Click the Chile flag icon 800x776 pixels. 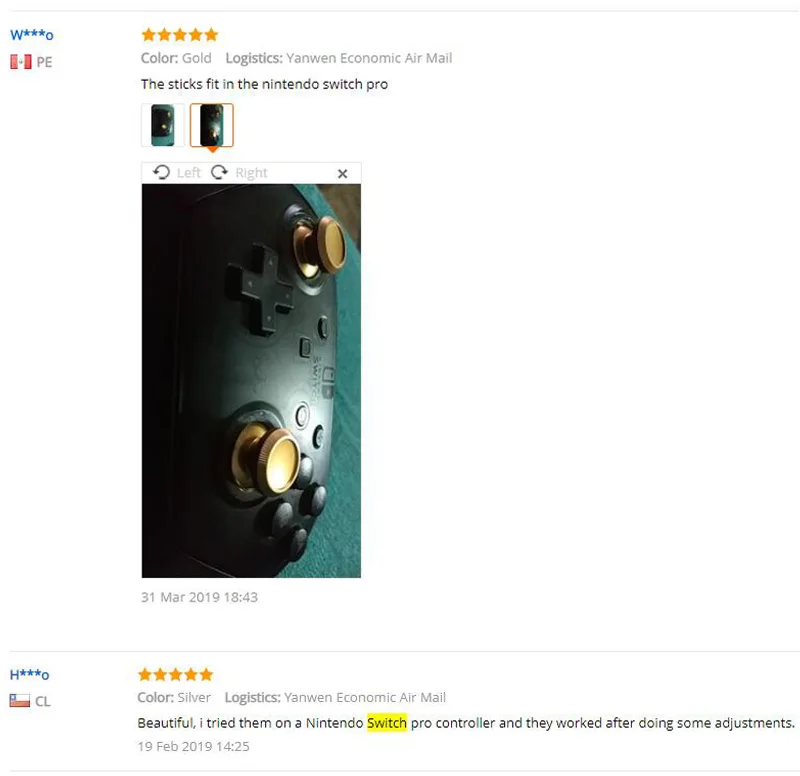(19, 700)
